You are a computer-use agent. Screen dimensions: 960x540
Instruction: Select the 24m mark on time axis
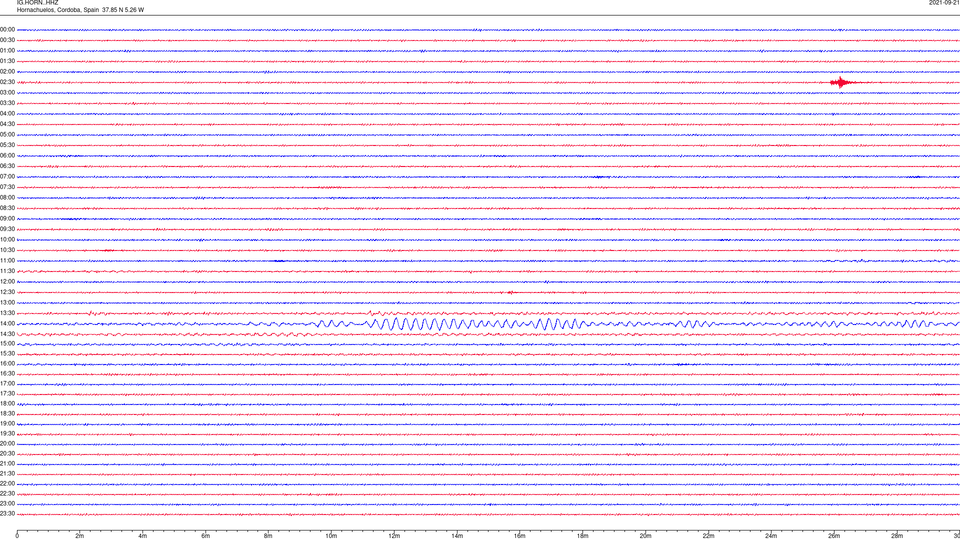coord(771,536)
